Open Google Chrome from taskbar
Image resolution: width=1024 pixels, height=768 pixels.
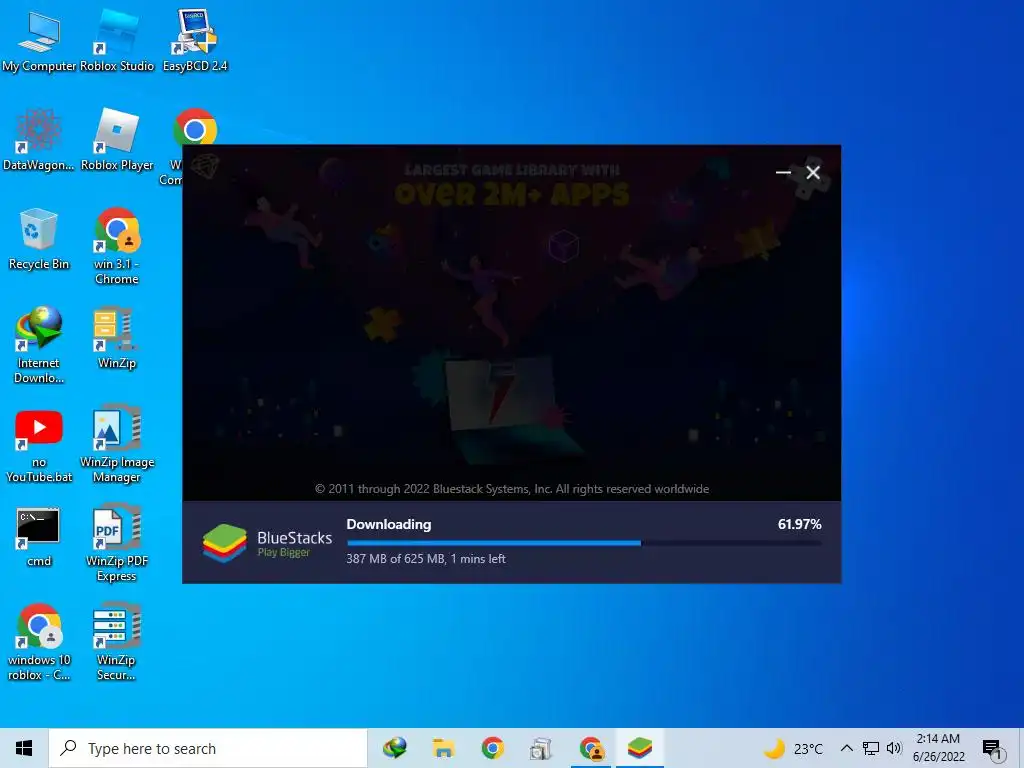pyautogui.click(x=492, y=748)
